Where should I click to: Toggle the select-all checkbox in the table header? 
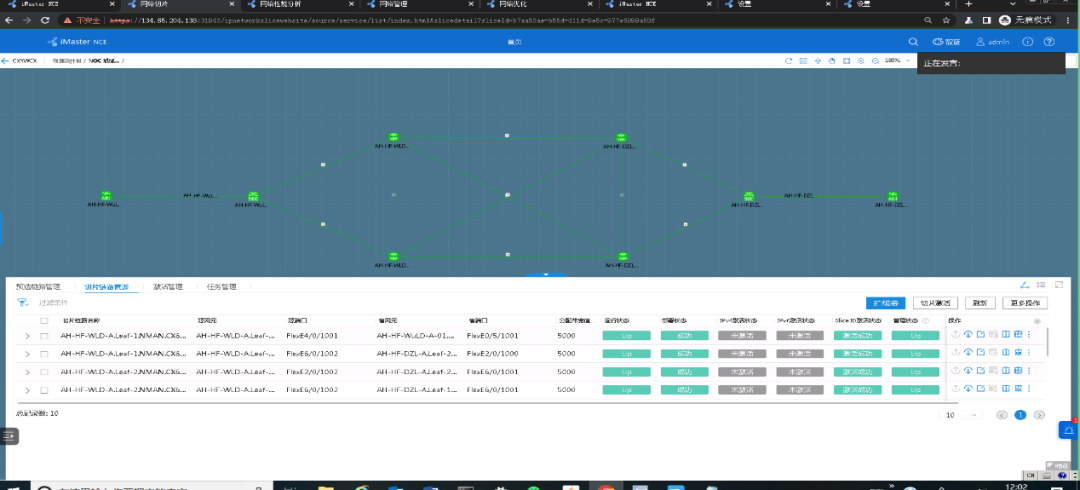44,320
